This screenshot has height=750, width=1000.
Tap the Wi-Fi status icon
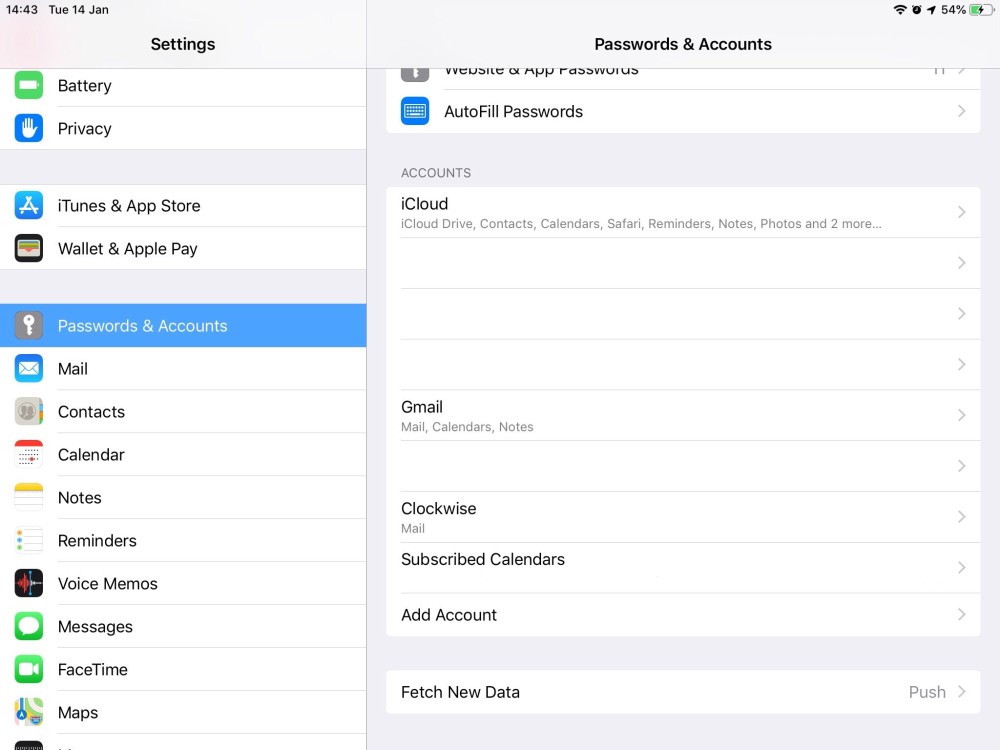900,10
